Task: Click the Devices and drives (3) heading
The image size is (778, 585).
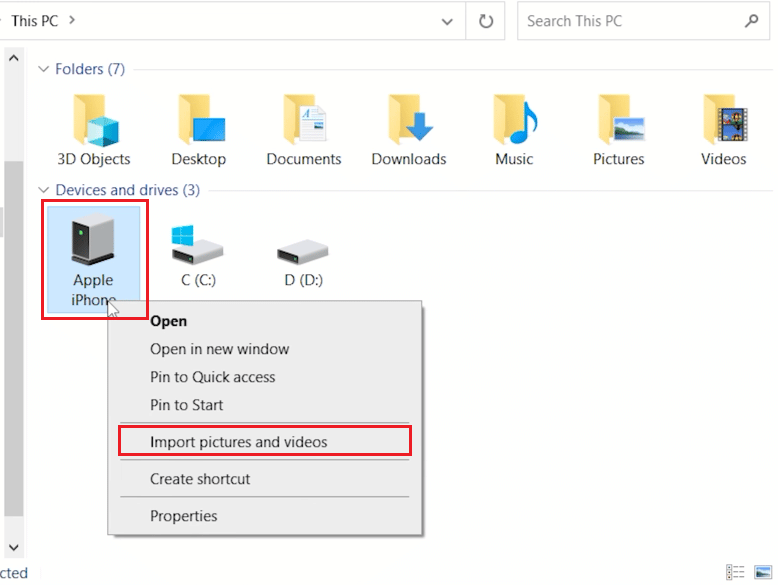Action: point(128,190)
